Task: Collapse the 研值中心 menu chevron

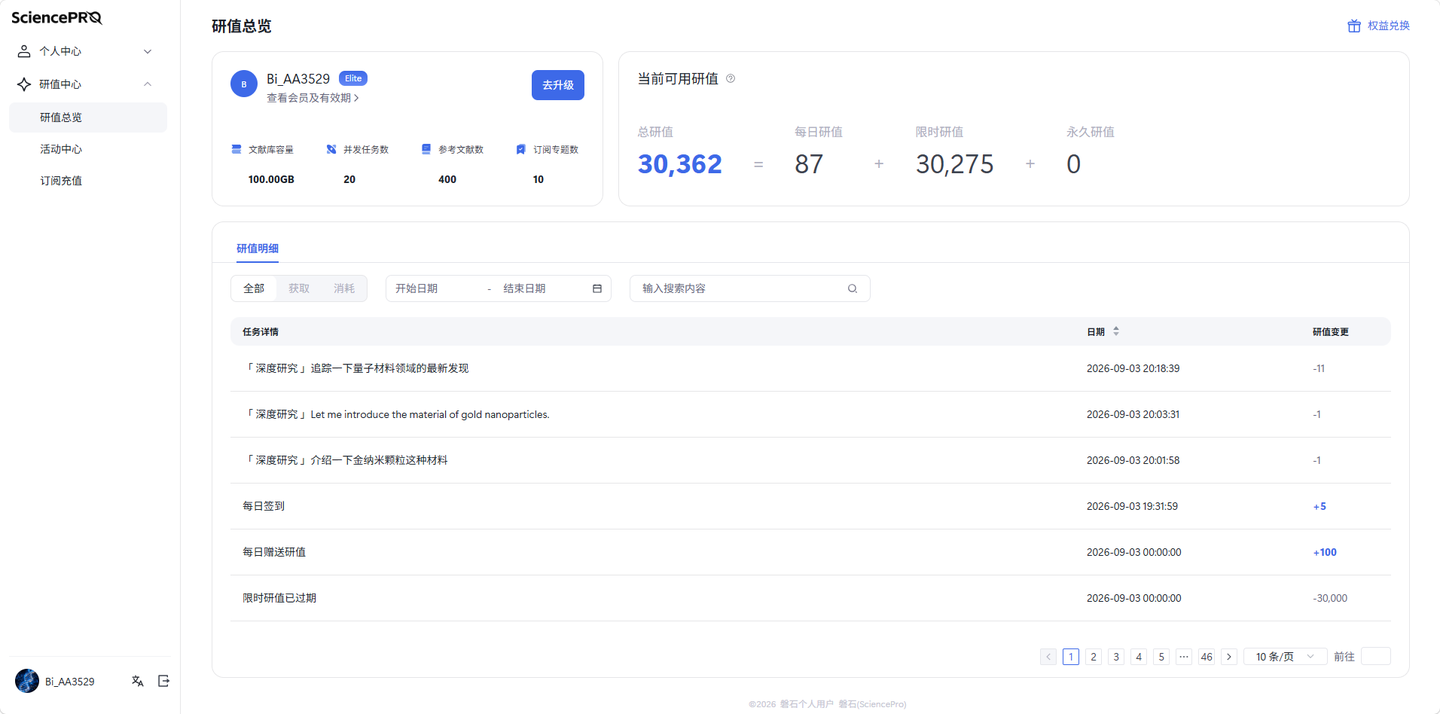Action: [148, 84]
